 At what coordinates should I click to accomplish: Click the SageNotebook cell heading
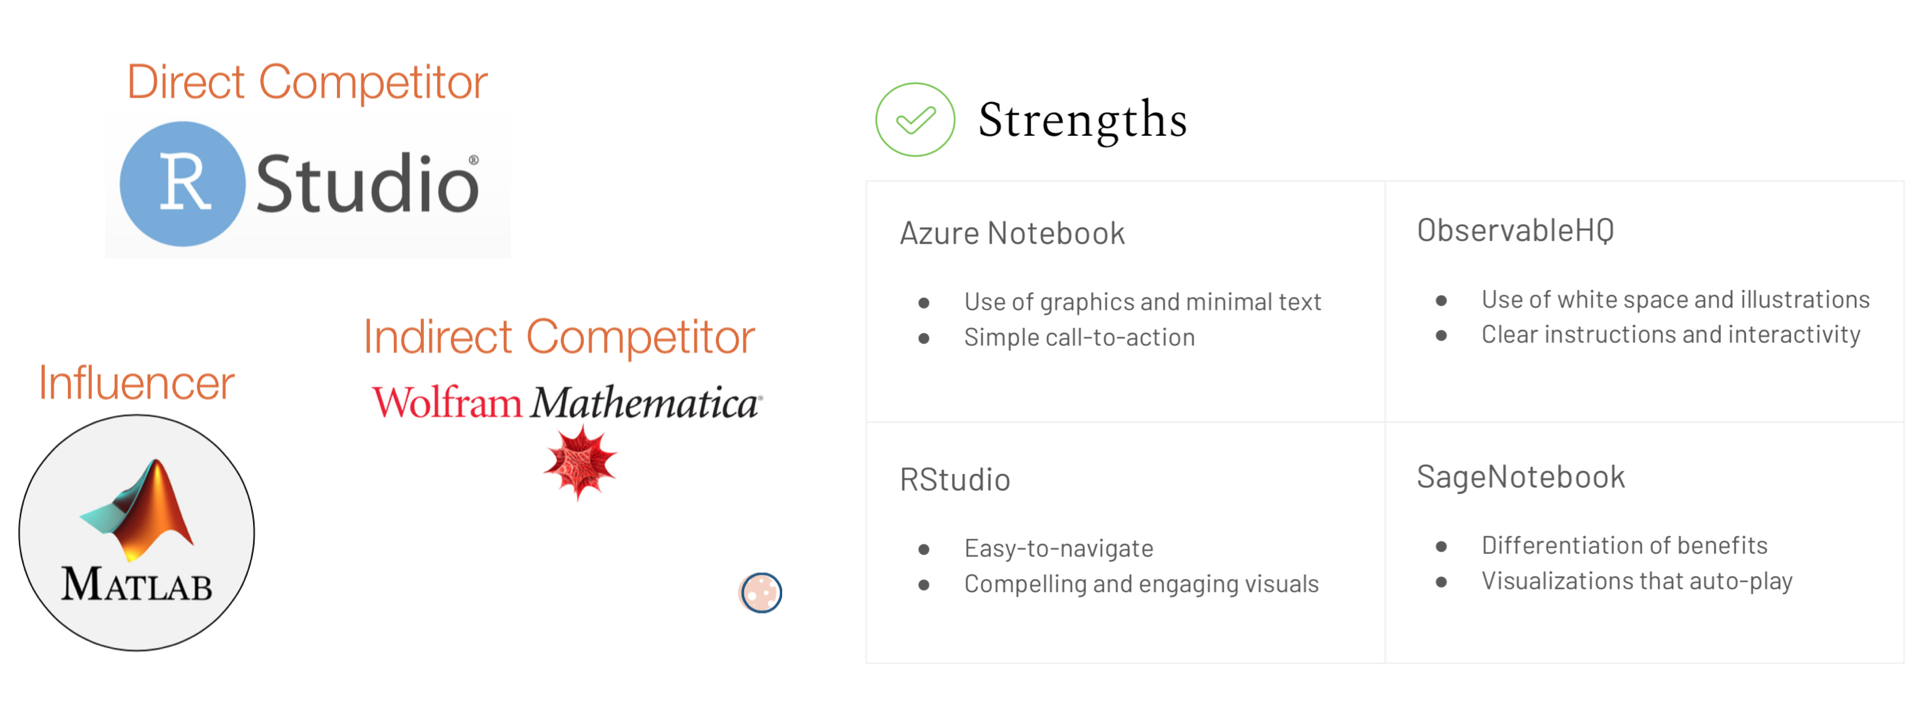coord(1520,477)
